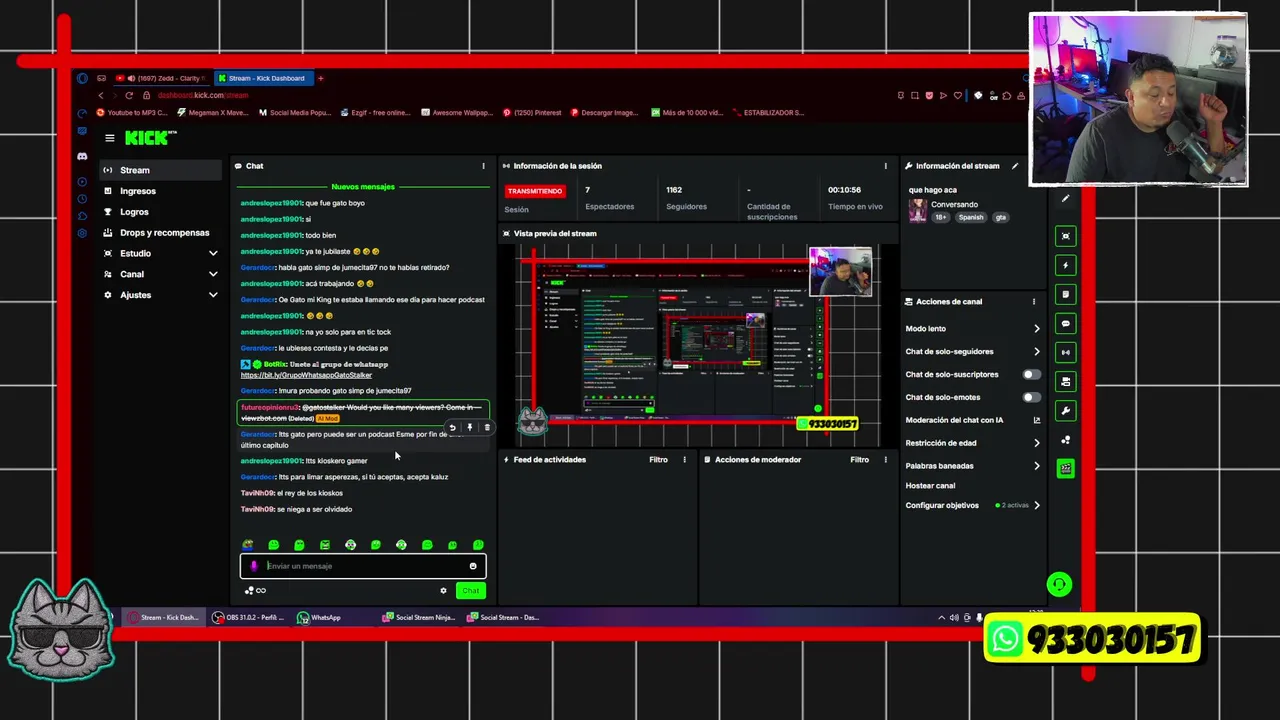Click the Nuevos mensajes divider label

click(363, 187)
